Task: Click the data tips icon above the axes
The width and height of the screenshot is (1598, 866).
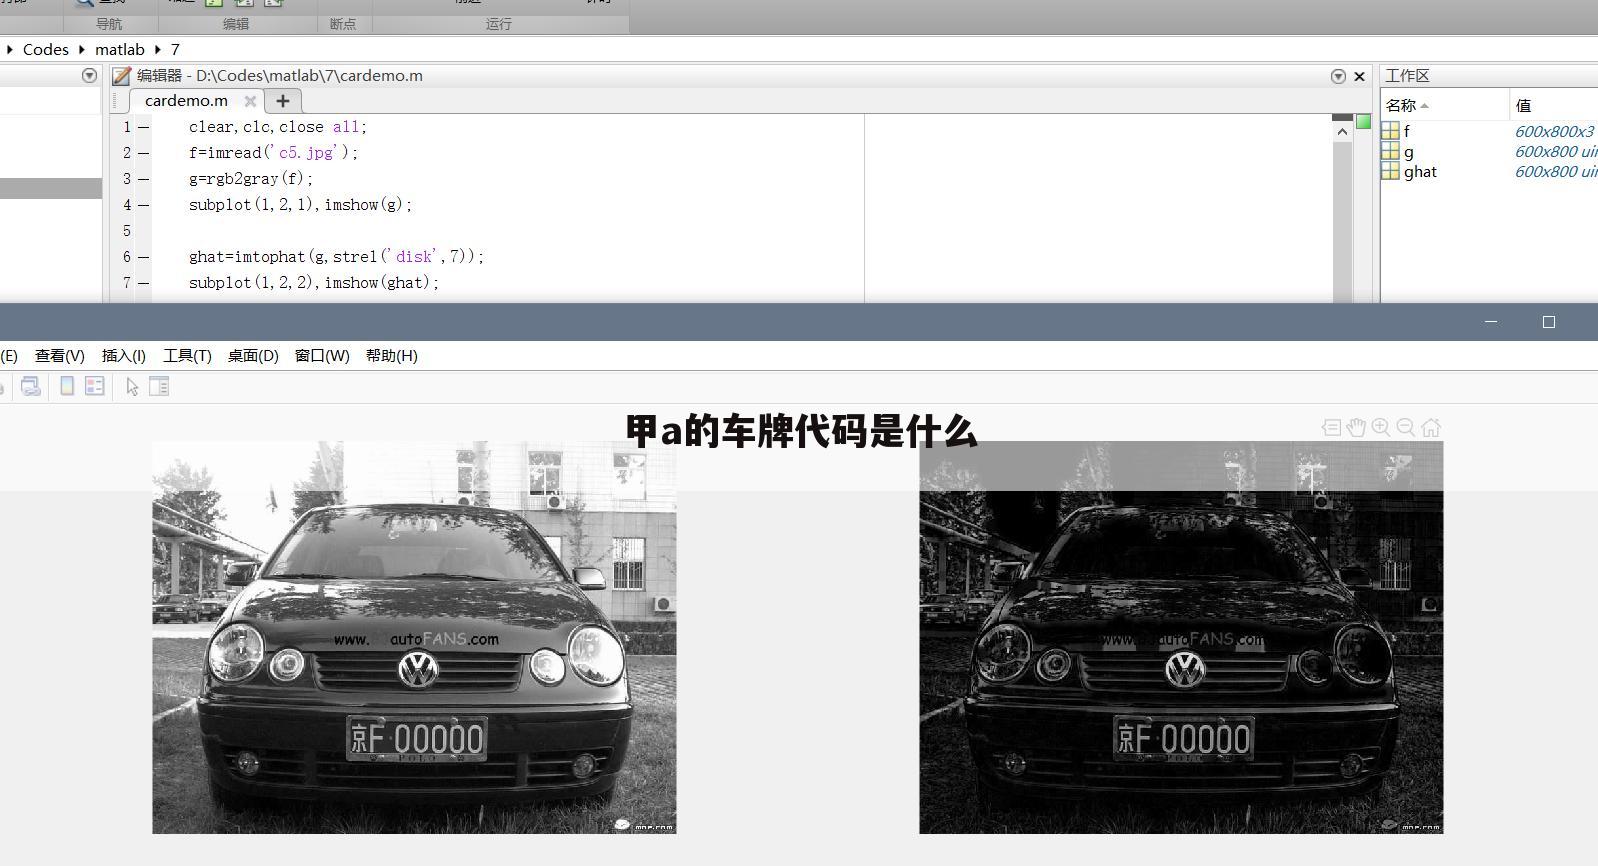Action: [x=1331, y=427]
